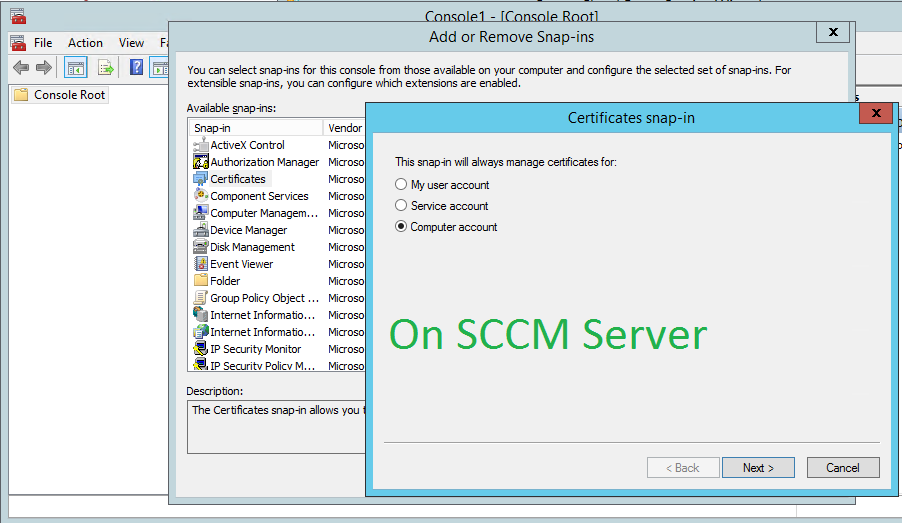Image resolution: width=902 pixels, height=523 pixels.
Task: Select the Computer account radio button
Action: click(x=401, y=227)
